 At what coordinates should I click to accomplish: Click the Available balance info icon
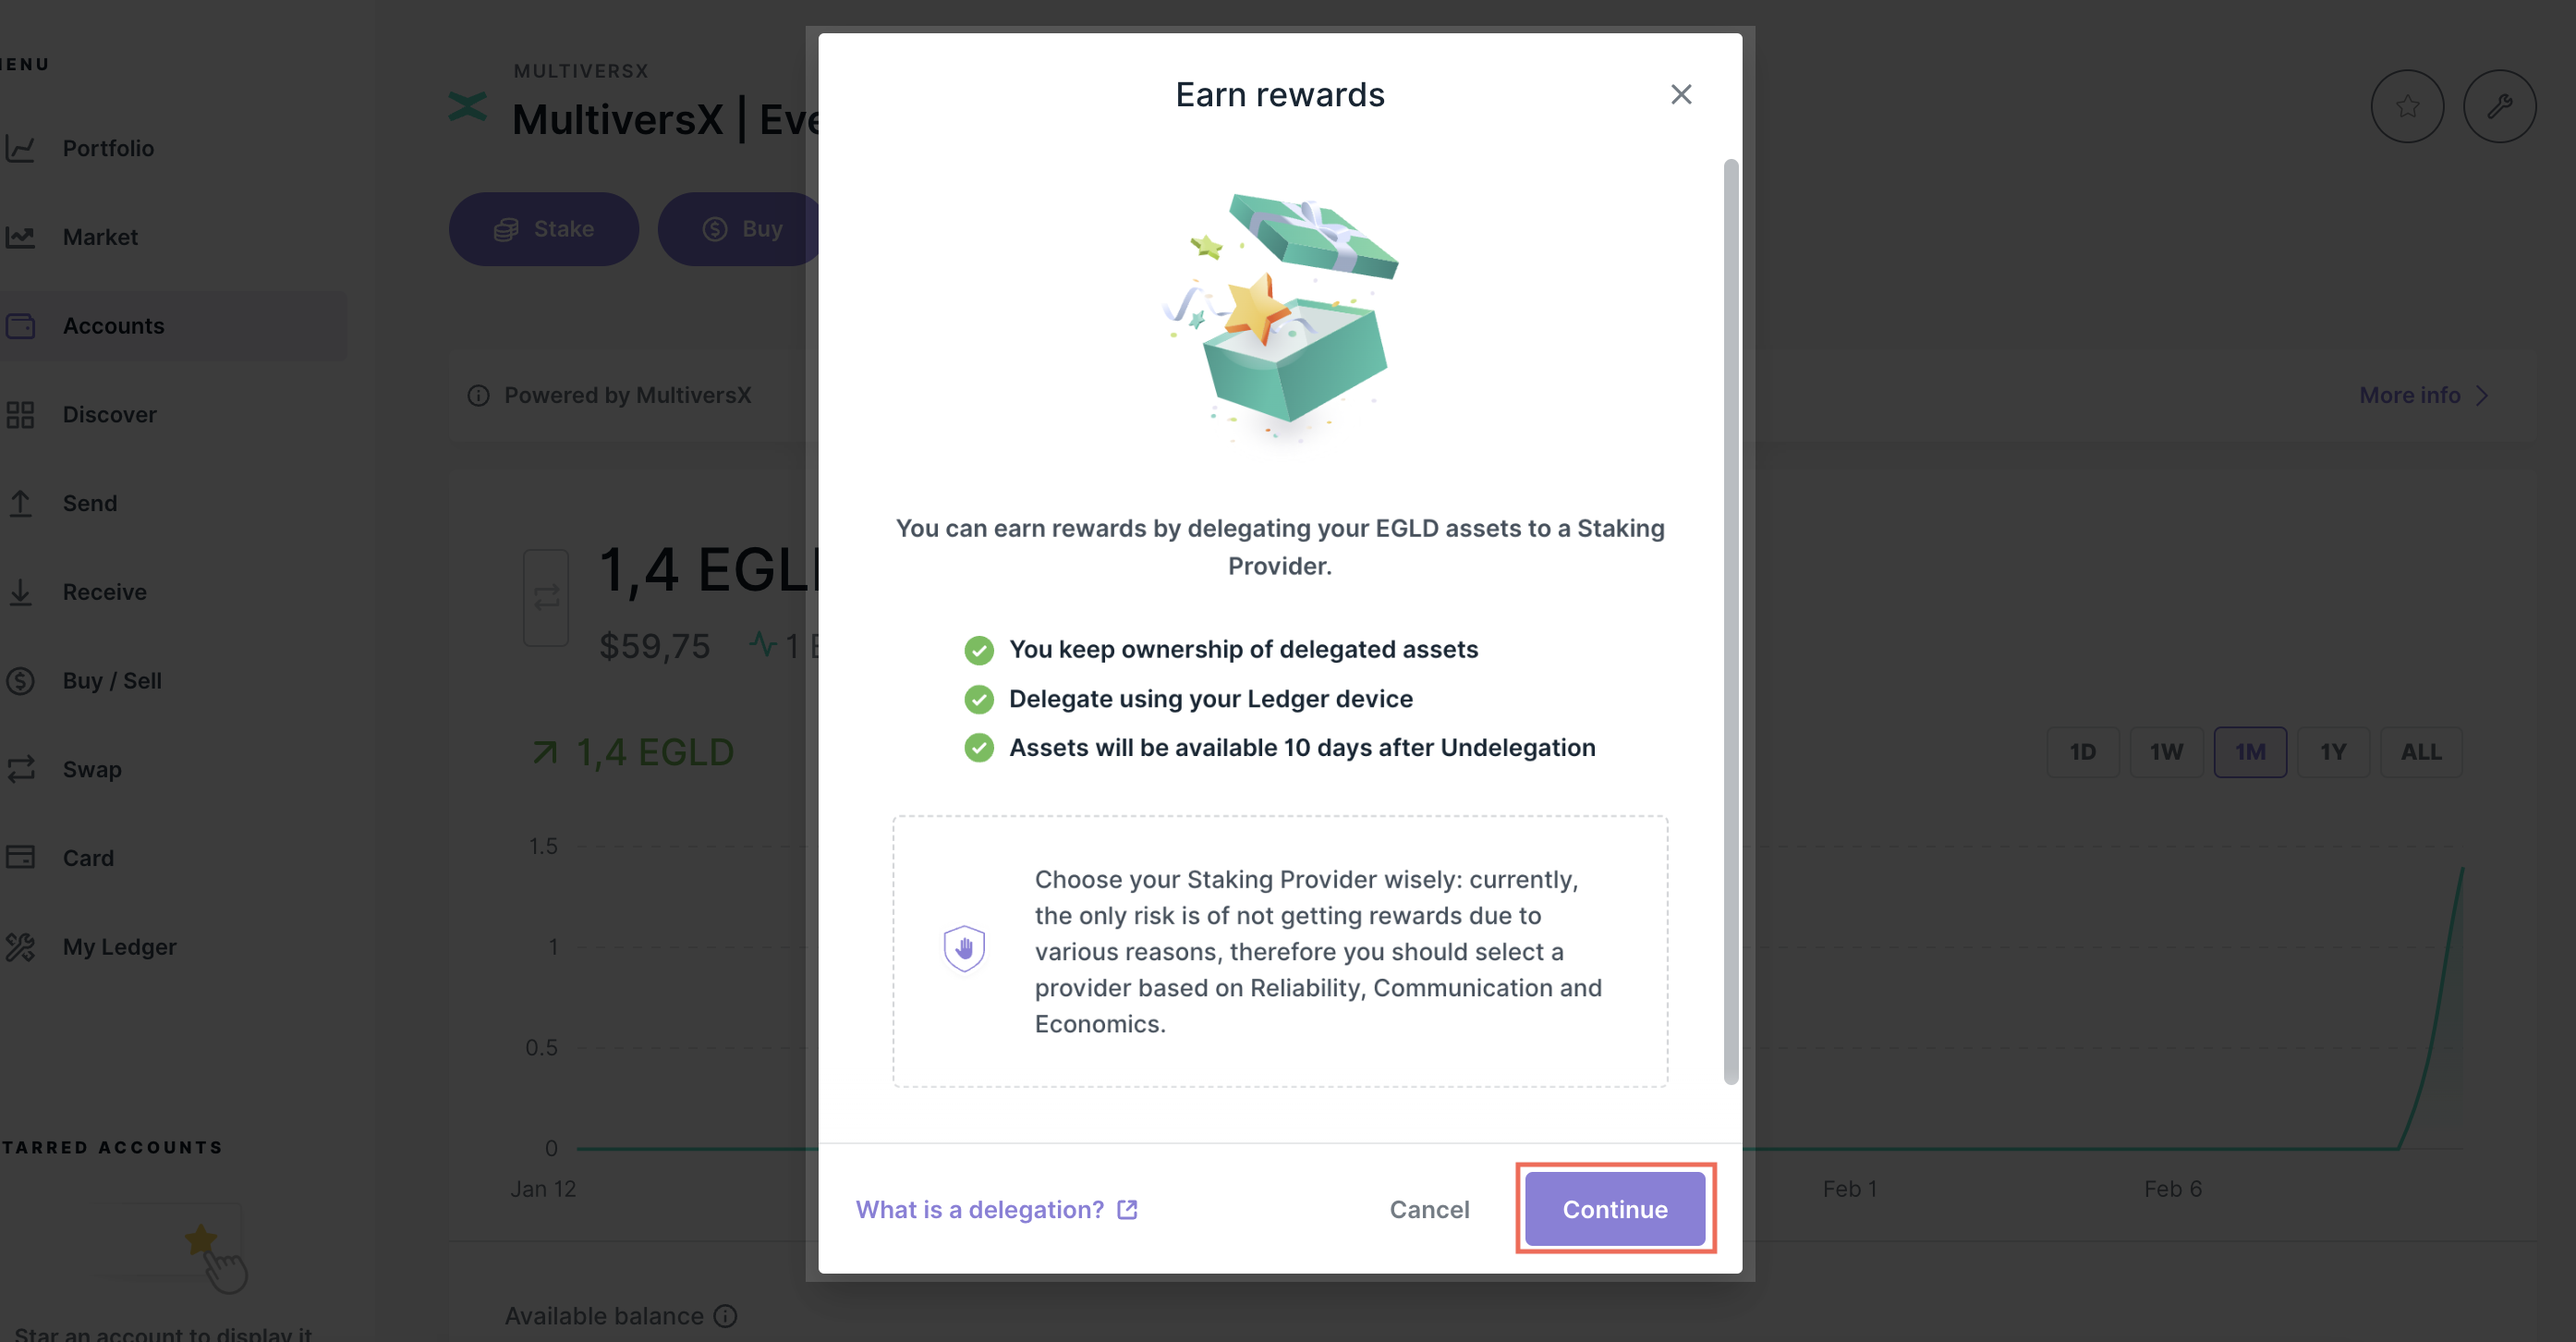pyautogui.click(x=727, y=1315)
